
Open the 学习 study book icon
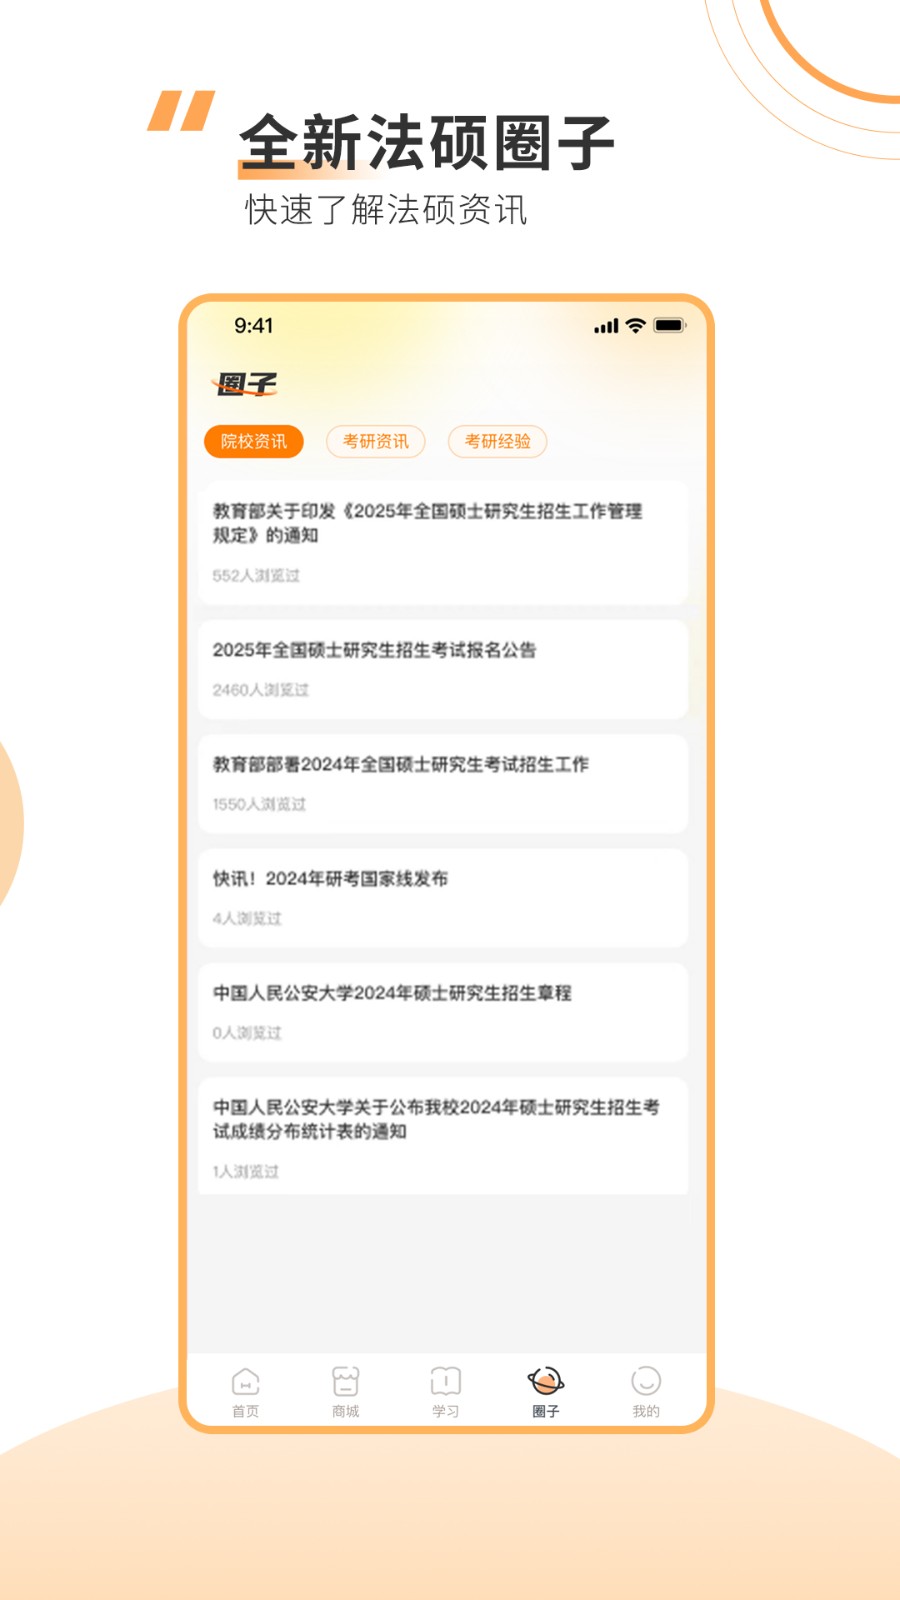coord(445,1382)
